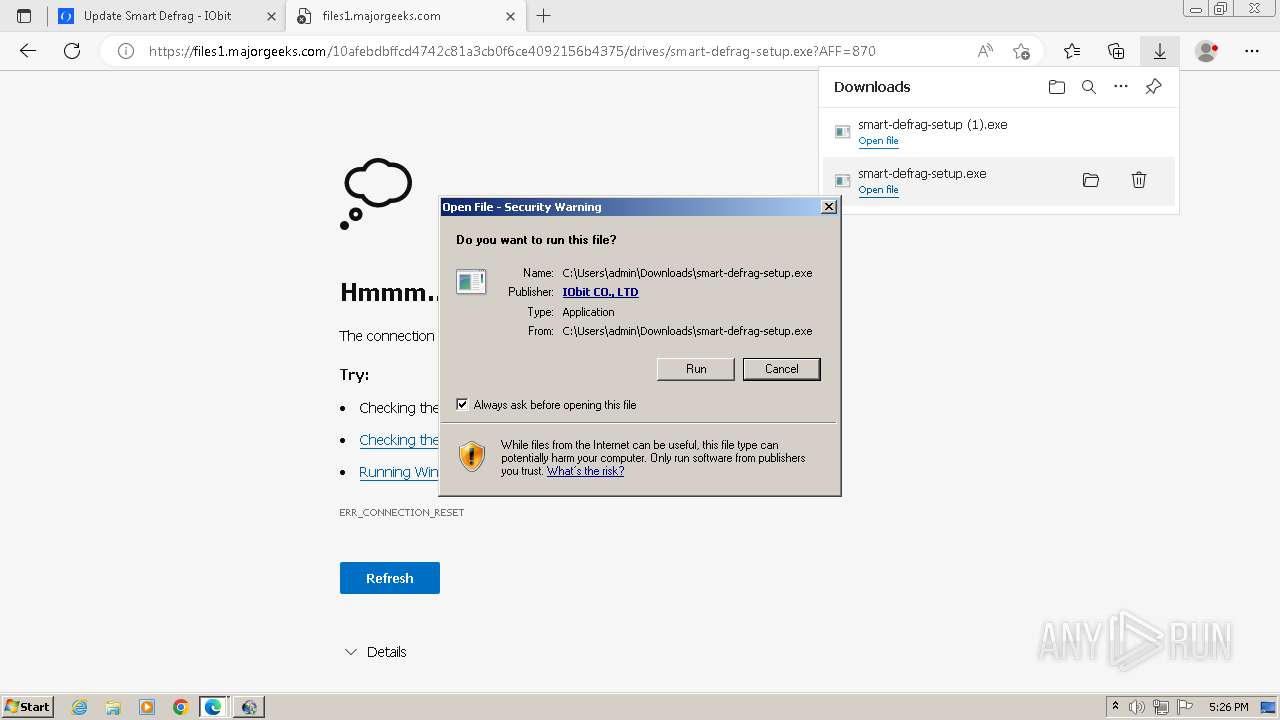Screen dimensions: 1280x720
Task: Open More options in Downloads panel
Action: (x=1121, y=87)
